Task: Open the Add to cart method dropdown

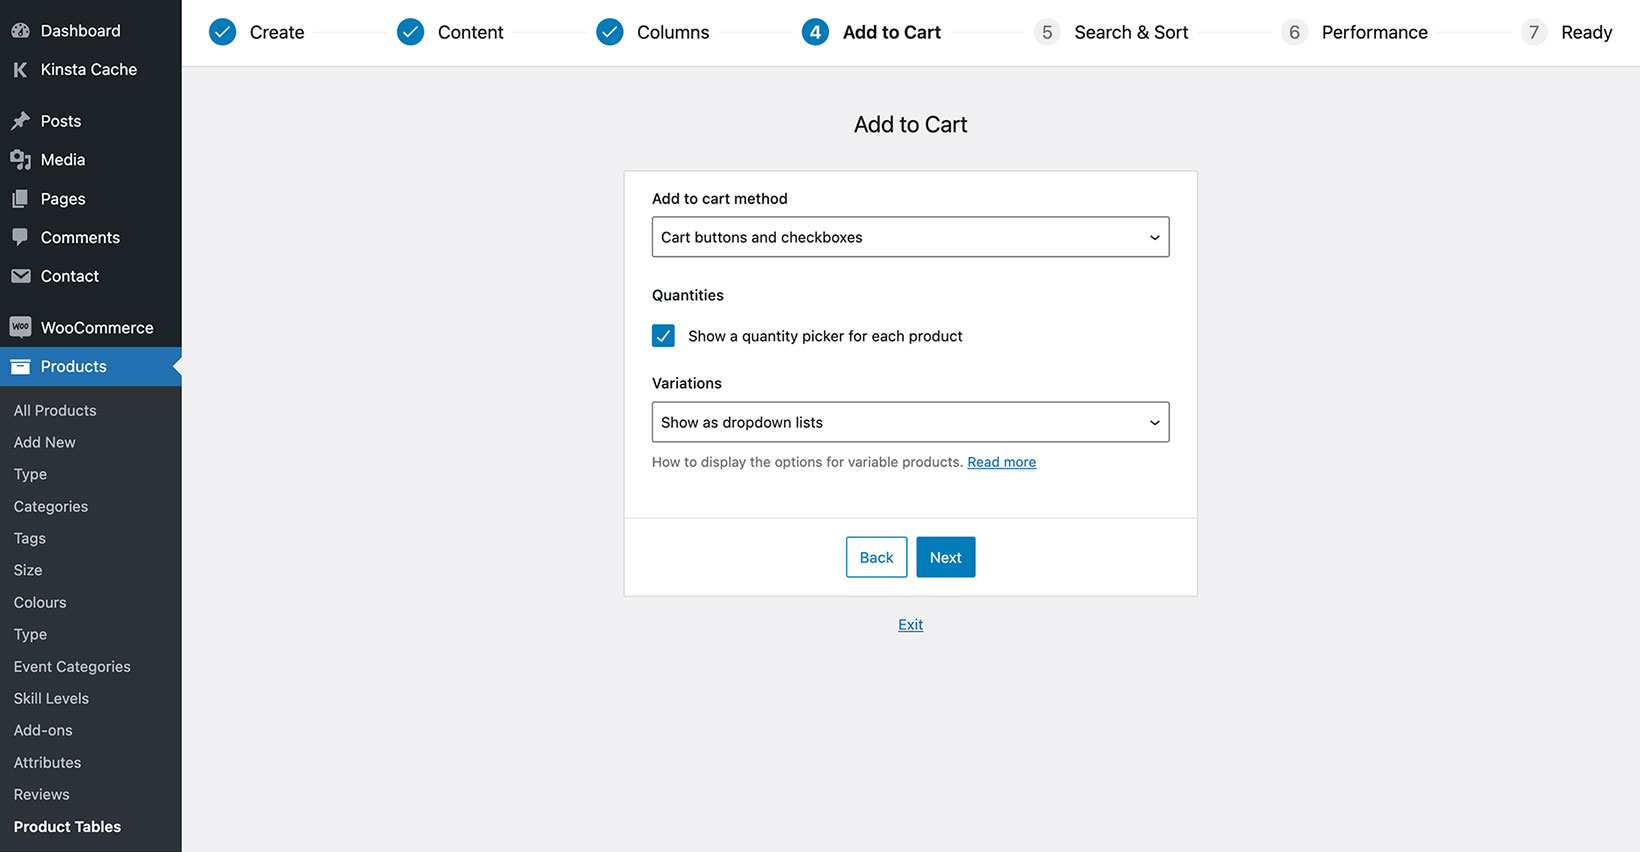Action: click(910, 237)
